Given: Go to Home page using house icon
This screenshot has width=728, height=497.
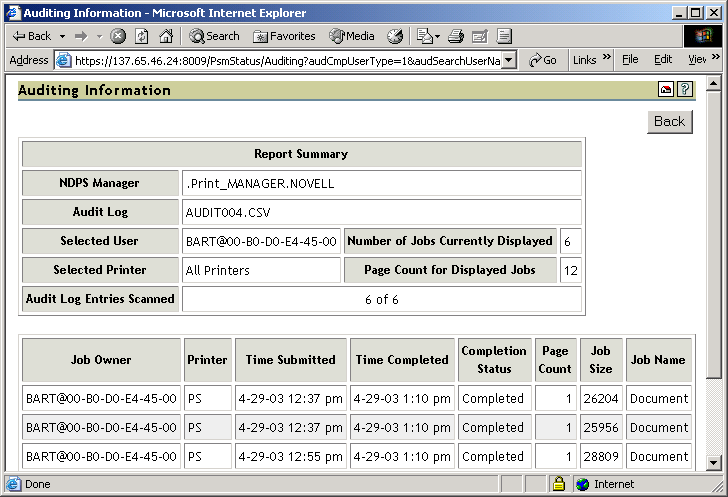Looking at the screenshot, I should (x=166, y=36).
